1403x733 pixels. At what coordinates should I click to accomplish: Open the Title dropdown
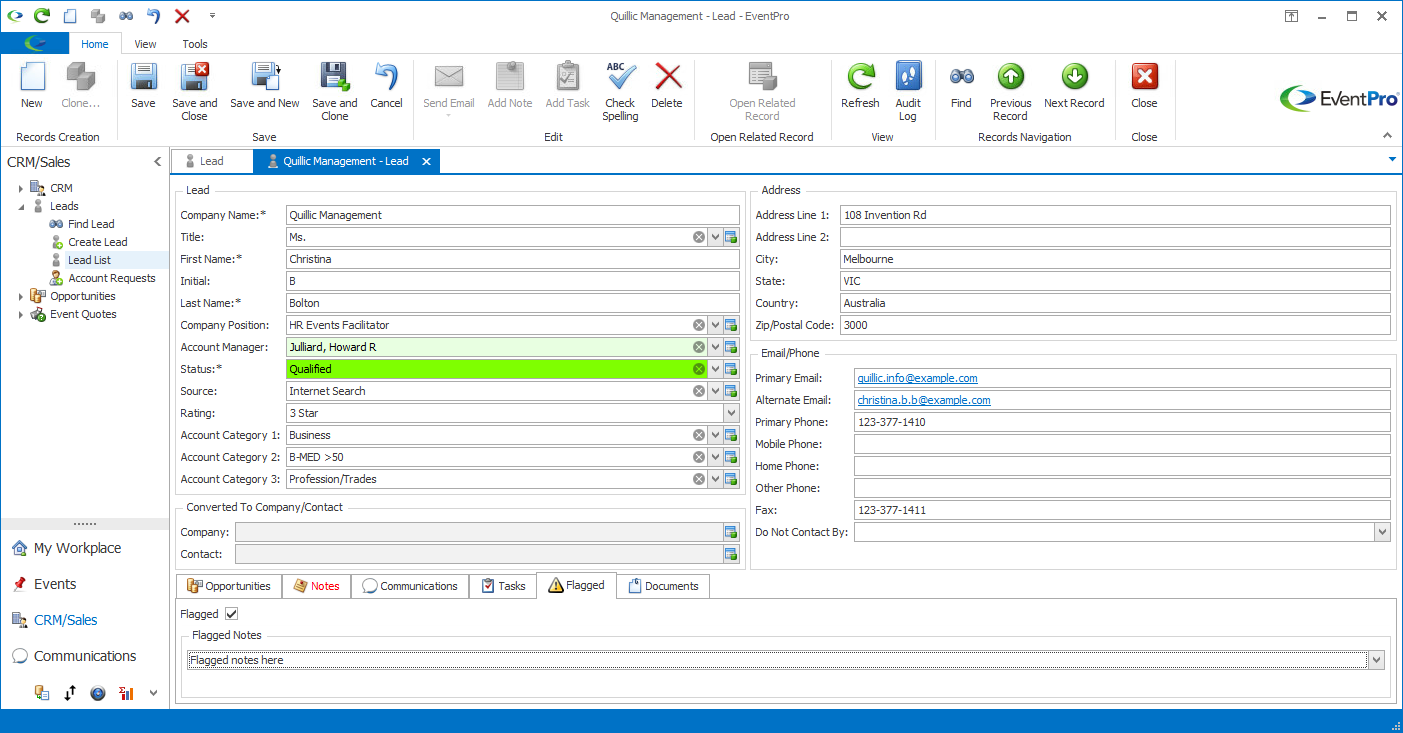tap(715, 237)
